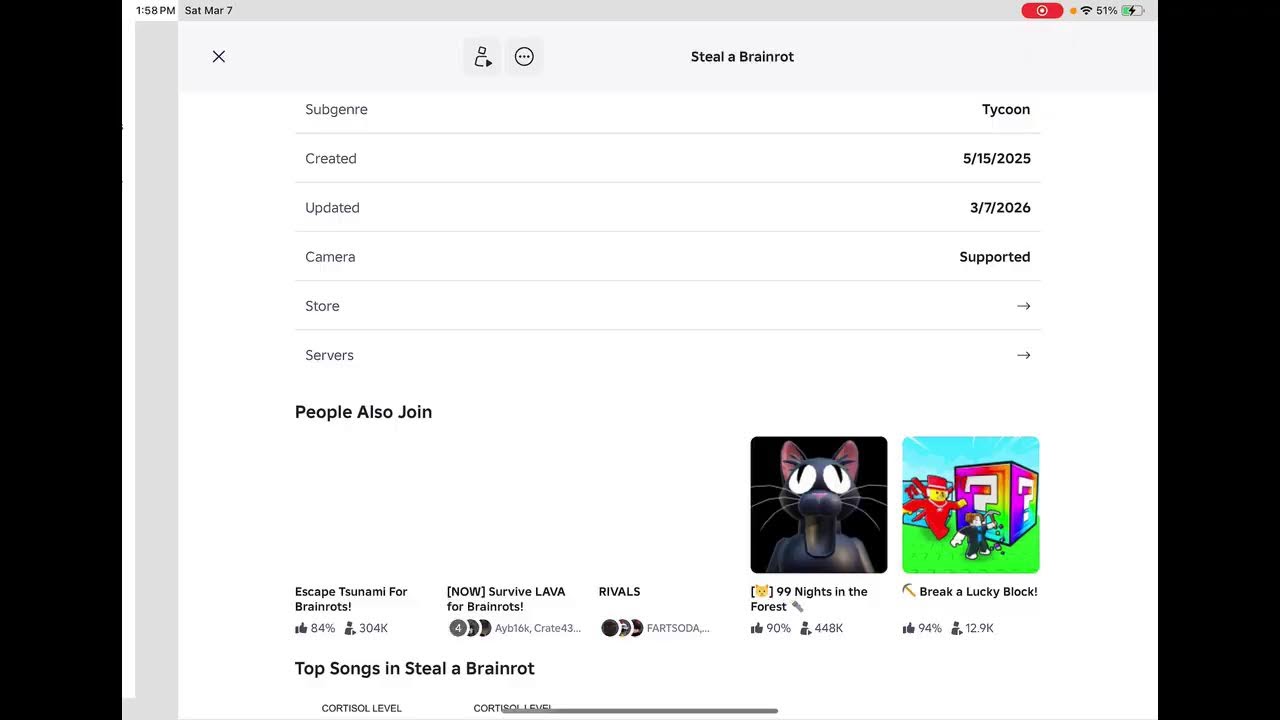Open Survive LAVA for Brainrots game
This screenshot has height=720, width=1280.
506,599
